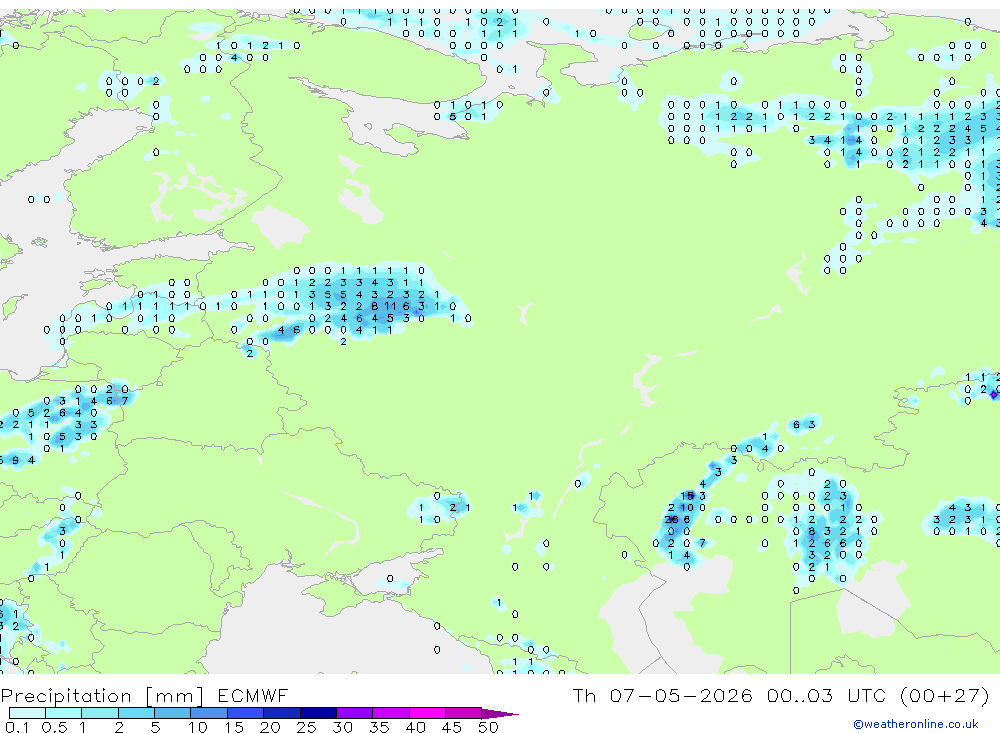The height and width of the screenshot is (733, 1000).
Task: Click the '00..03 UTC' time range
Action: pyautogui.click(x=828, y=695)
